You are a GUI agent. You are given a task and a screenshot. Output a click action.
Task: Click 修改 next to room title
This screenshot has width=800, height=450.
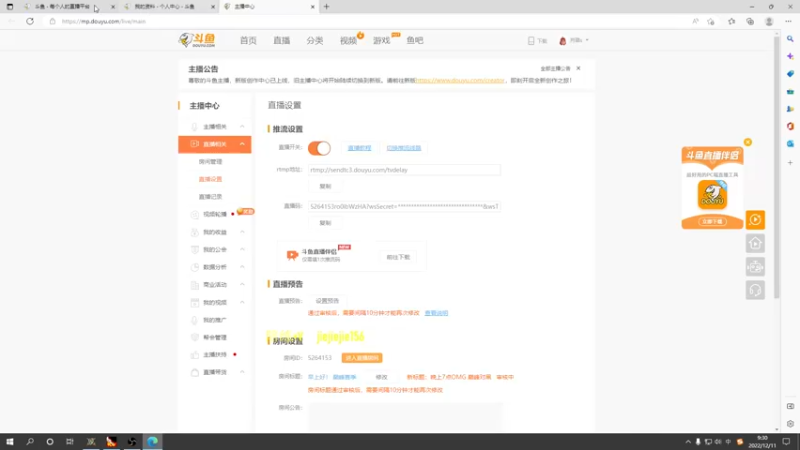pyautogui.click(x=382, y=377)
